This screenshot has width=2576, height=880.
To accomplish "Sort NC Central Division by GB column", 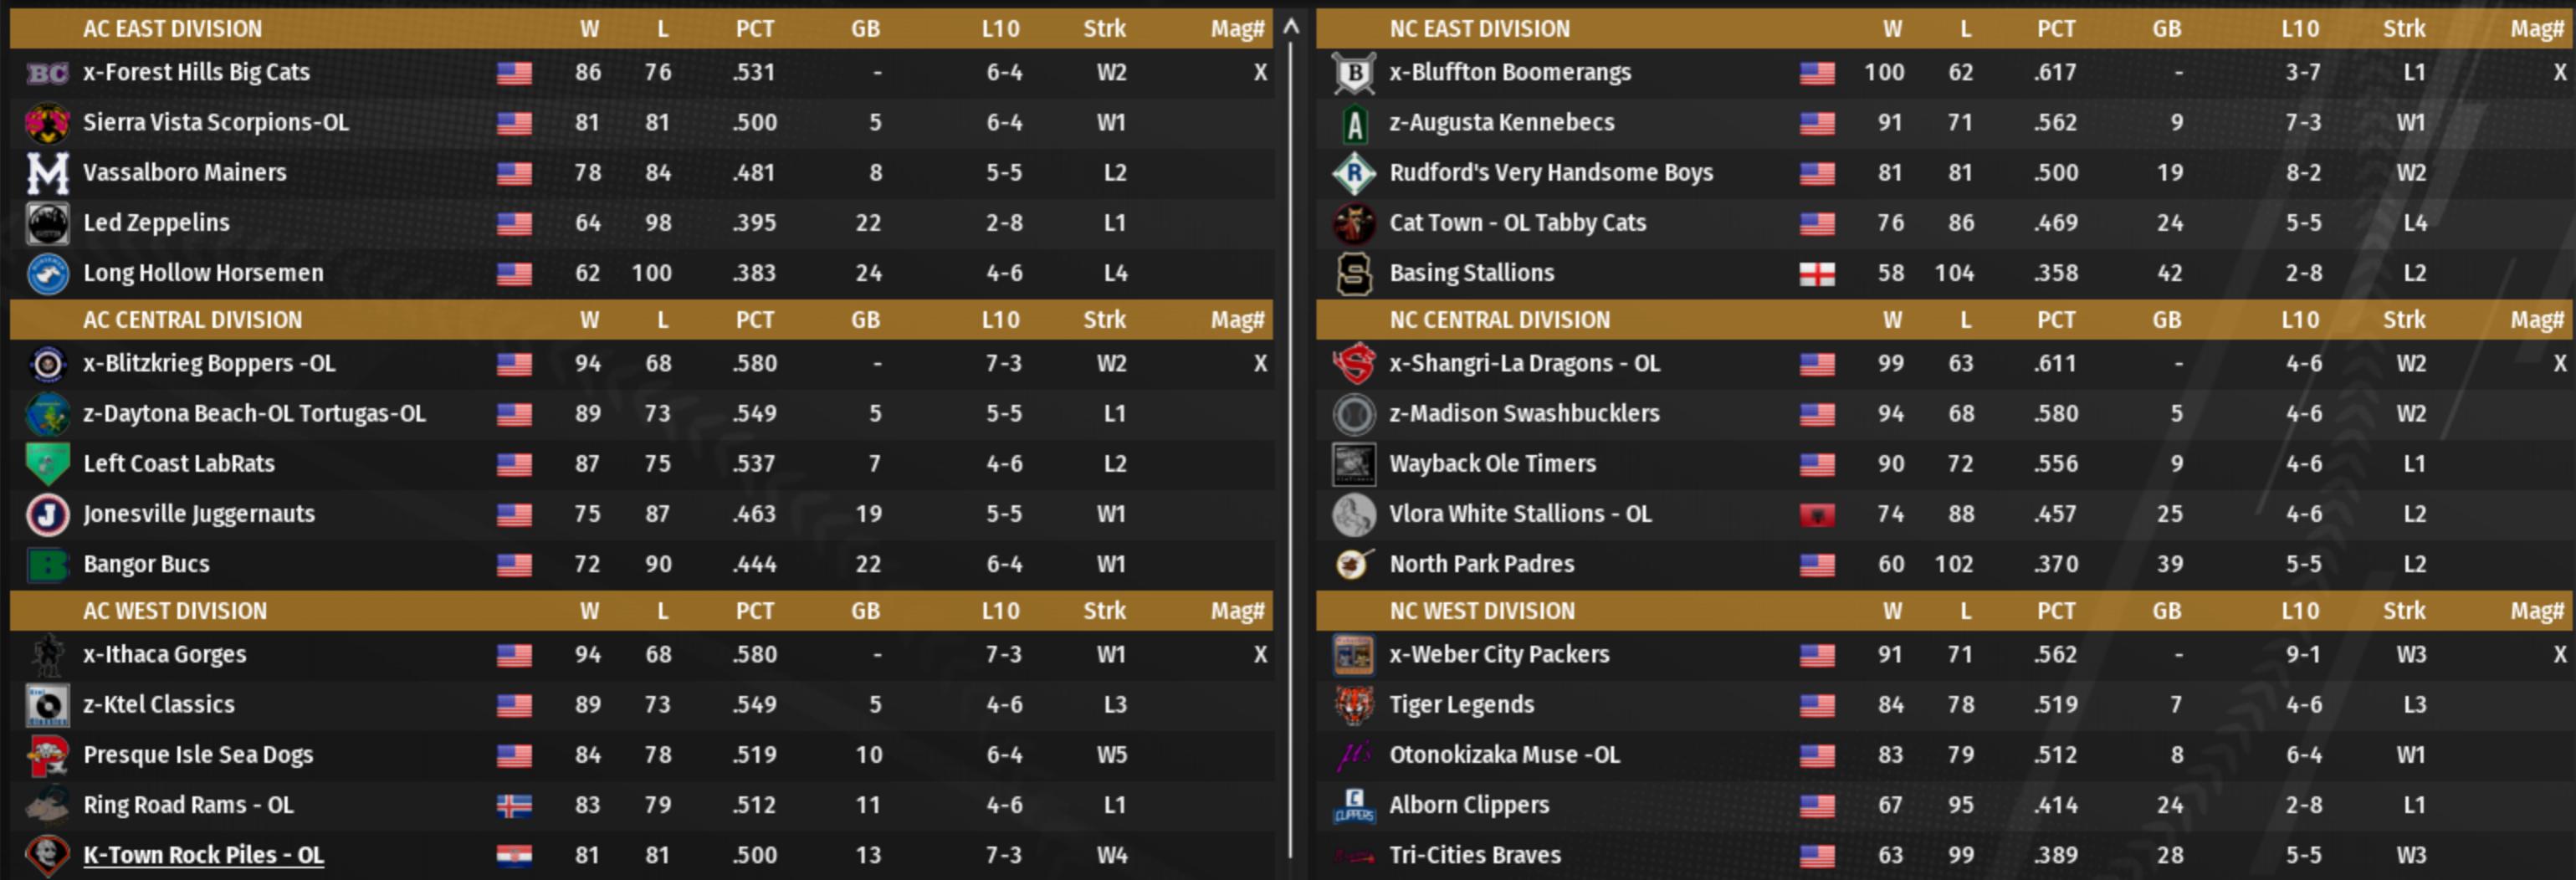I will [x=2166, y=320].
